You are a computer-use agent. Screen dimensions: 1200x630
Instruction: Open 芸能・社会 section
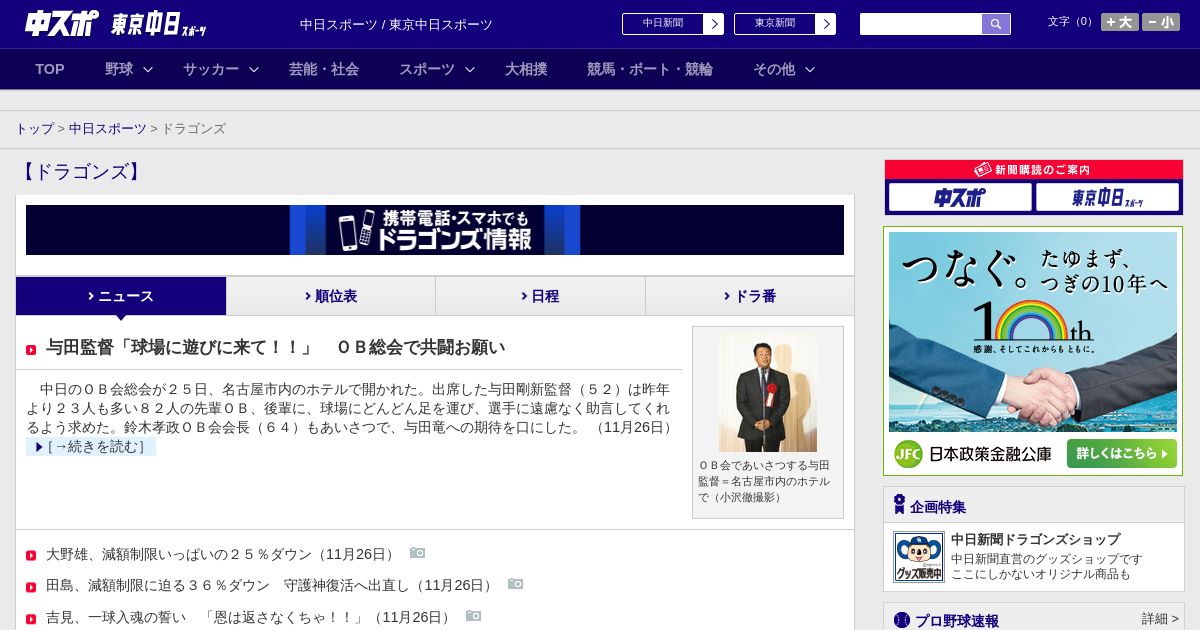(x=324, y=69)
